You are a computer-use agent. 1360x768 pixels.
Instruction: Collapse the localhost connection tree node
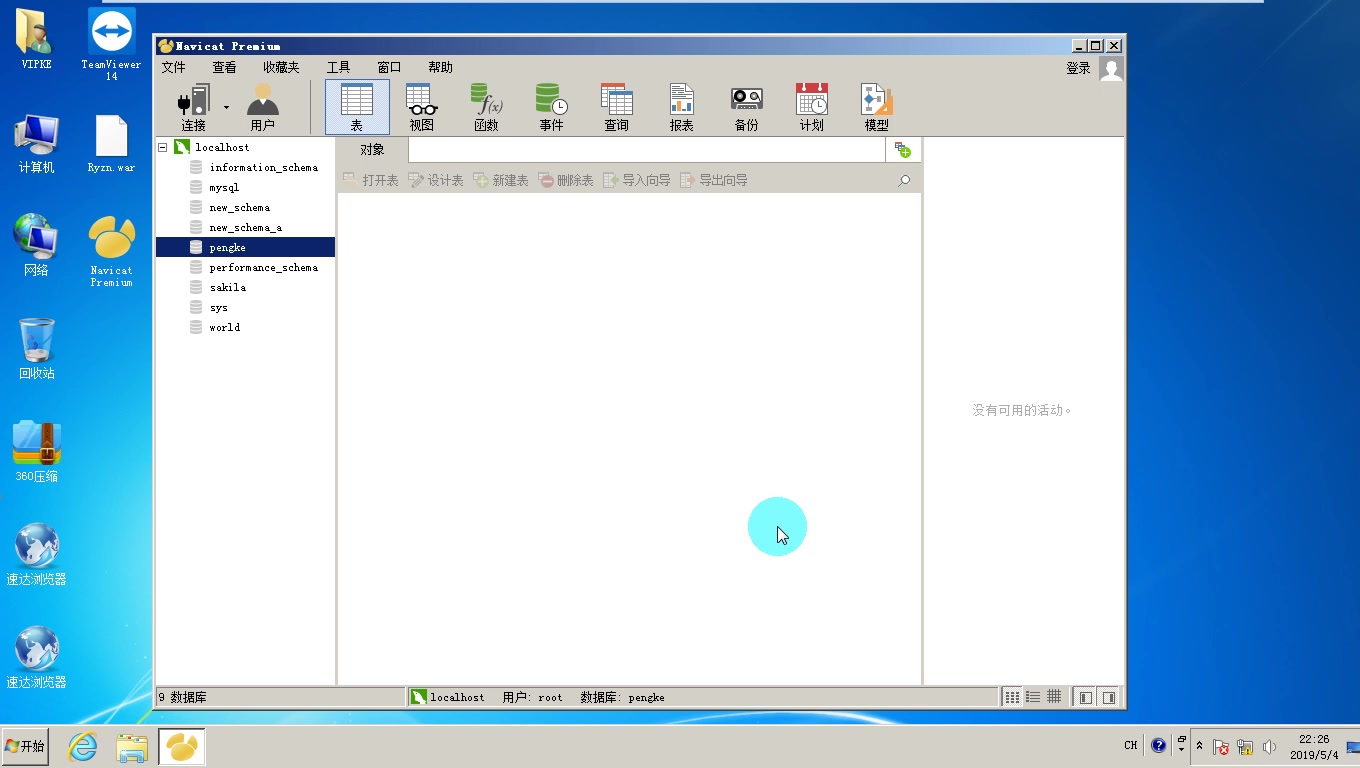(x=163, y=147)
